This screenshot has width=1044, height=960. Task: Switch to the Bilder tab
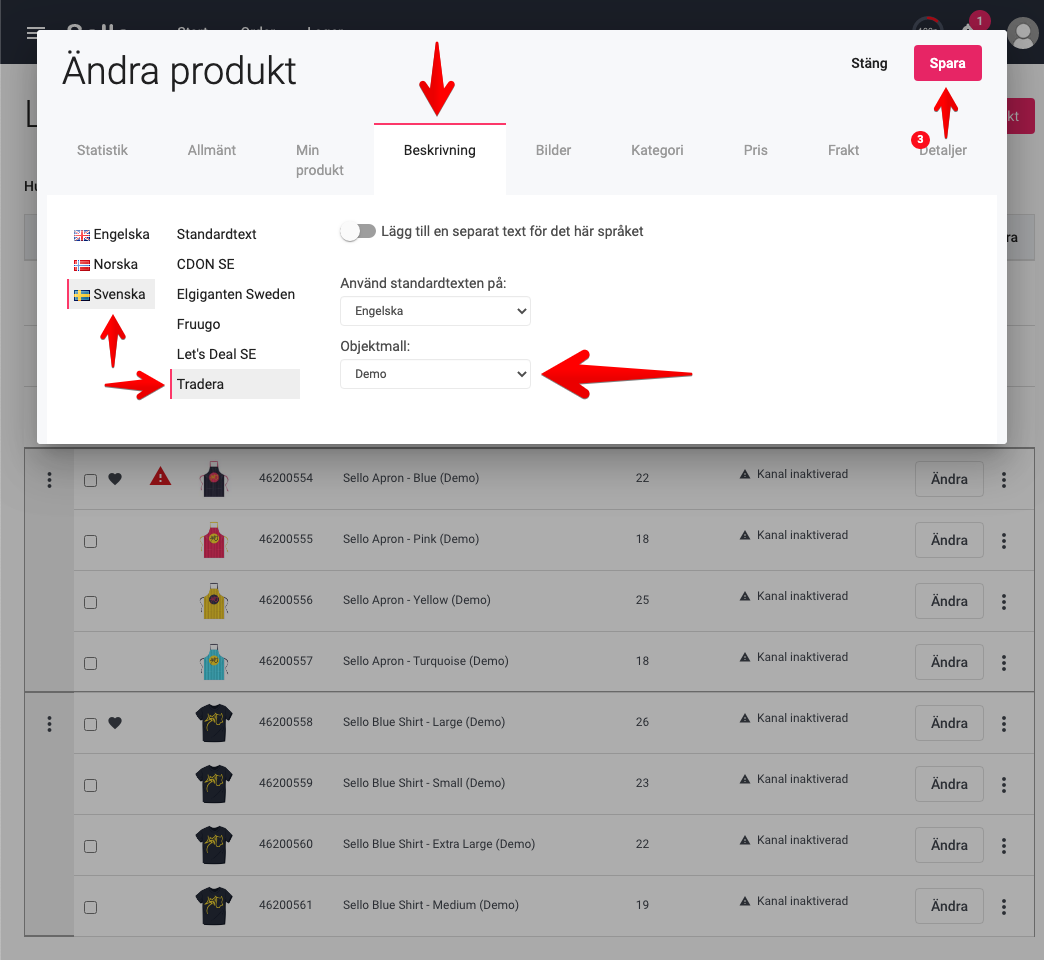pos(553,150)
